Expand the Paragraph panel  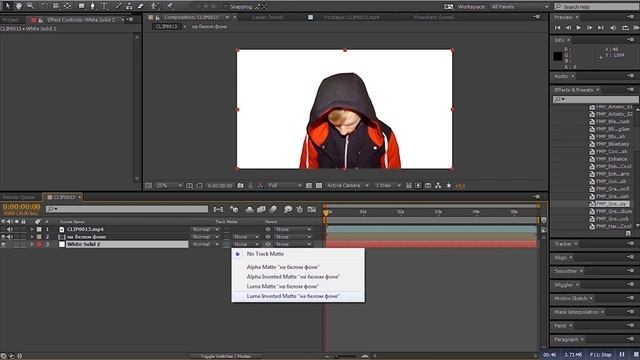[566, 339]
